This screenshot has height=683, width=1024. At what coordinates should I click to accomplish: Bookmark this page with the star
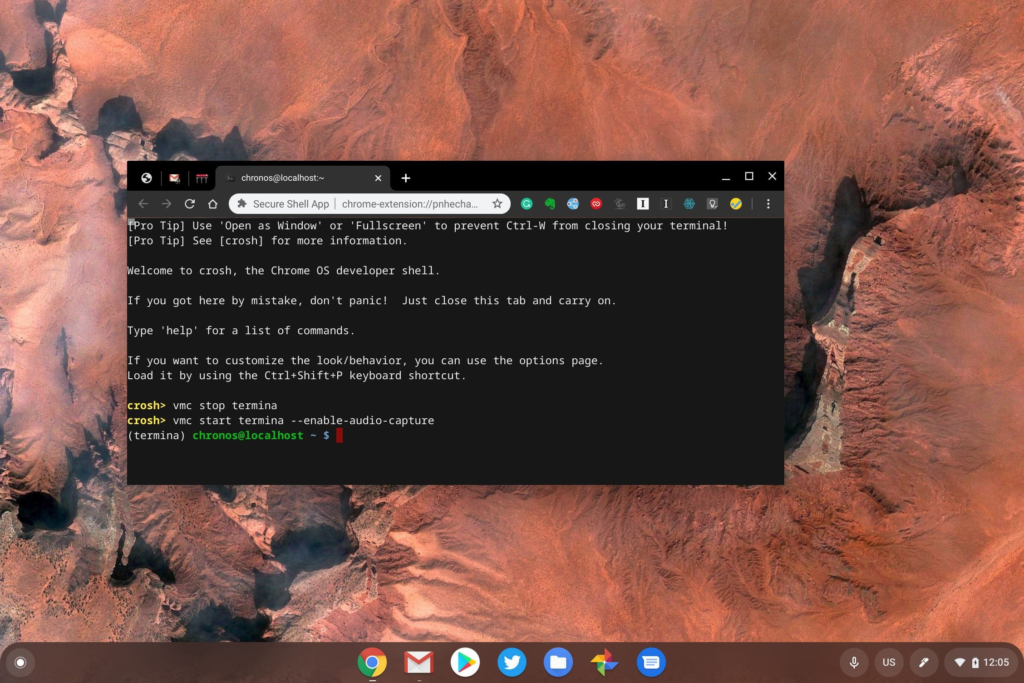pos(497,204)
